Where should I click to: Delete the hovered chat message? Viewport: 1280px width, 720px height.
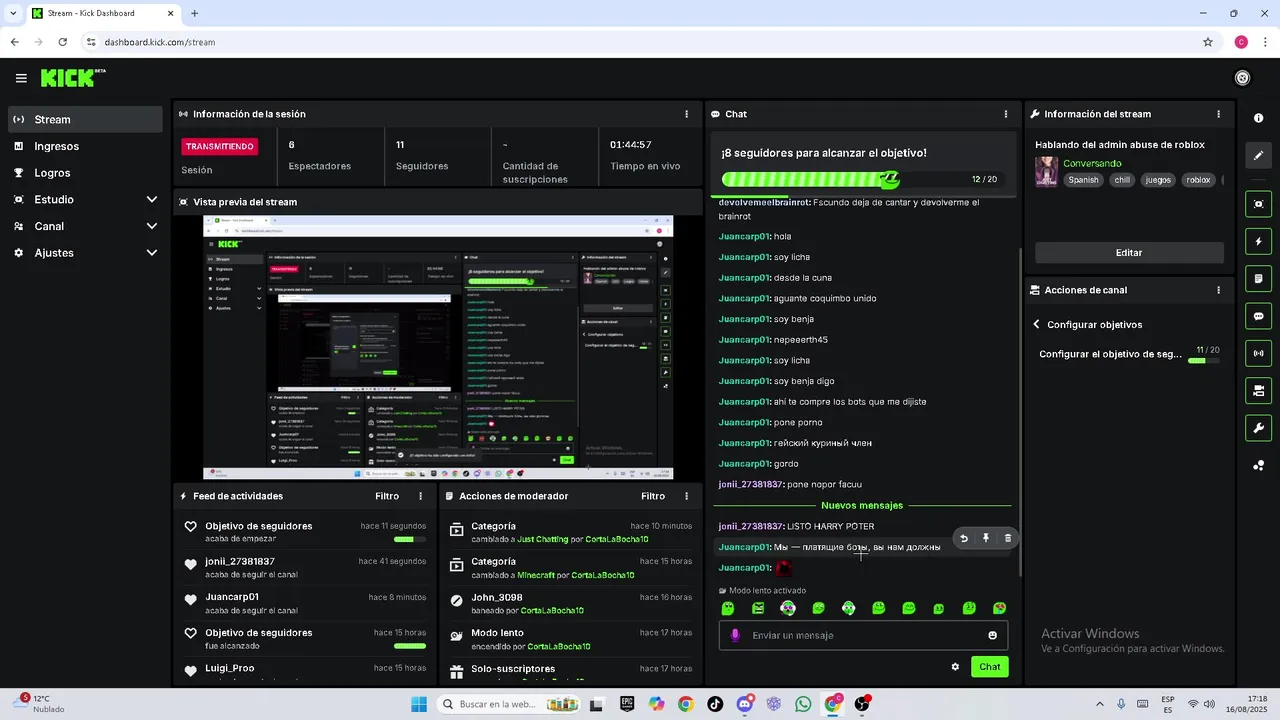(x=1007, y=538)
